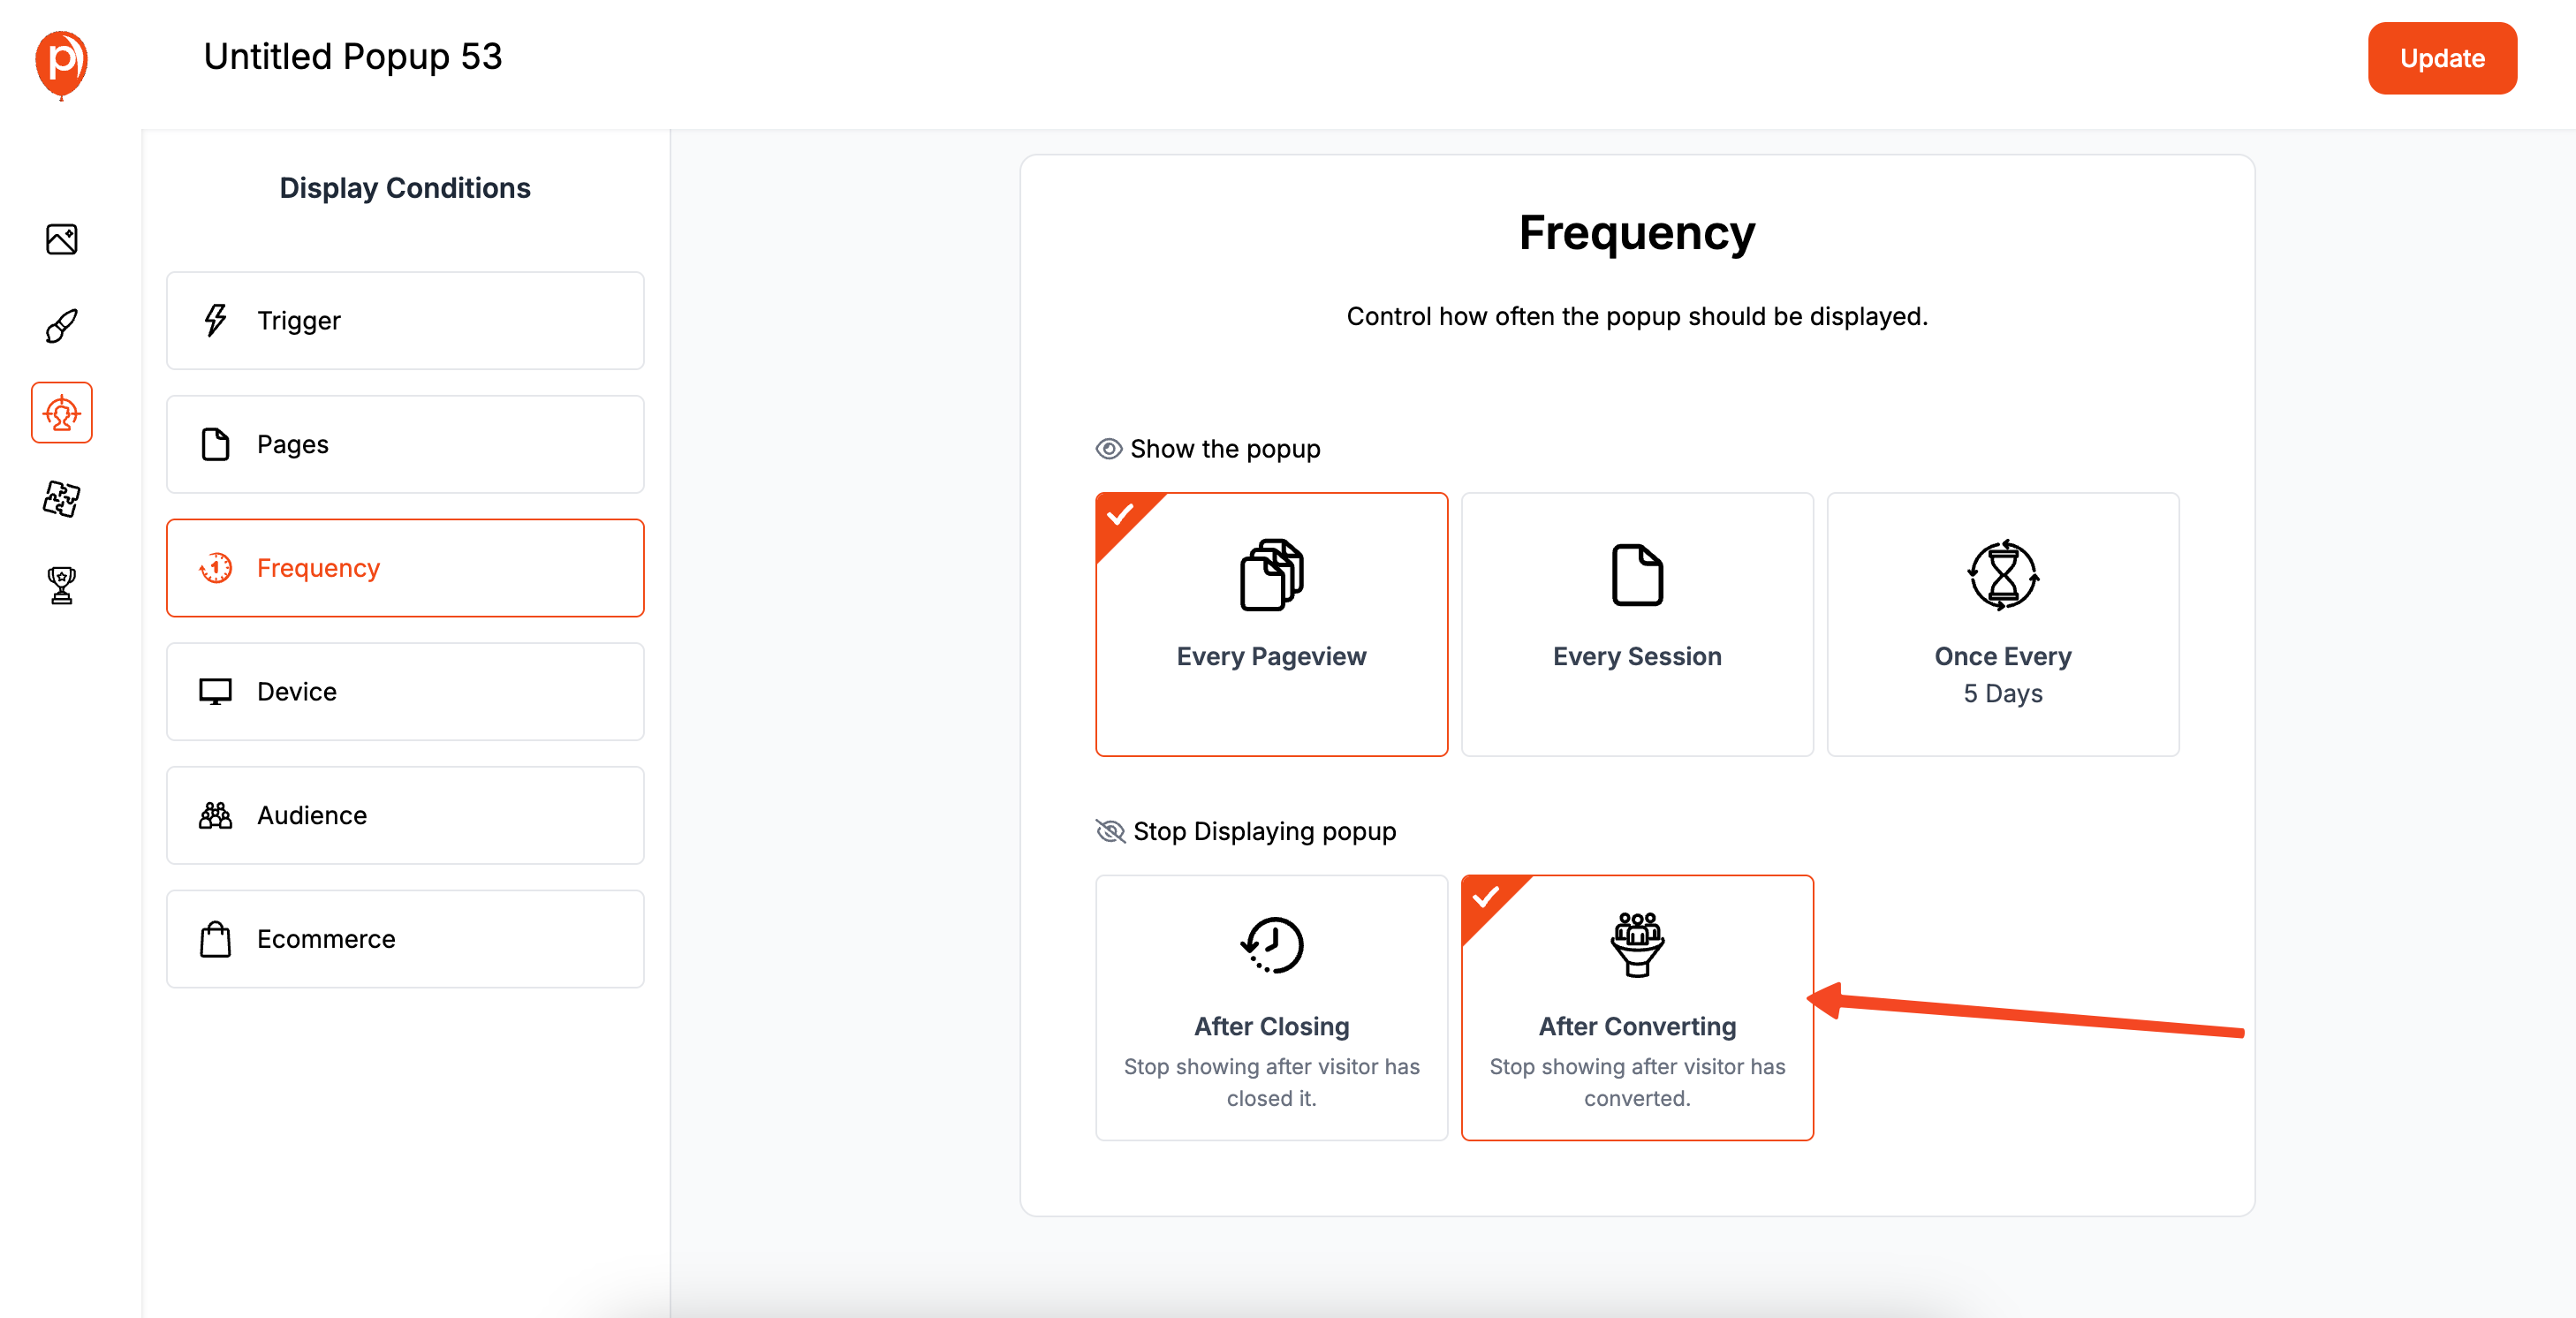Click the Stop Displaying popup label

coord(1264,831)
